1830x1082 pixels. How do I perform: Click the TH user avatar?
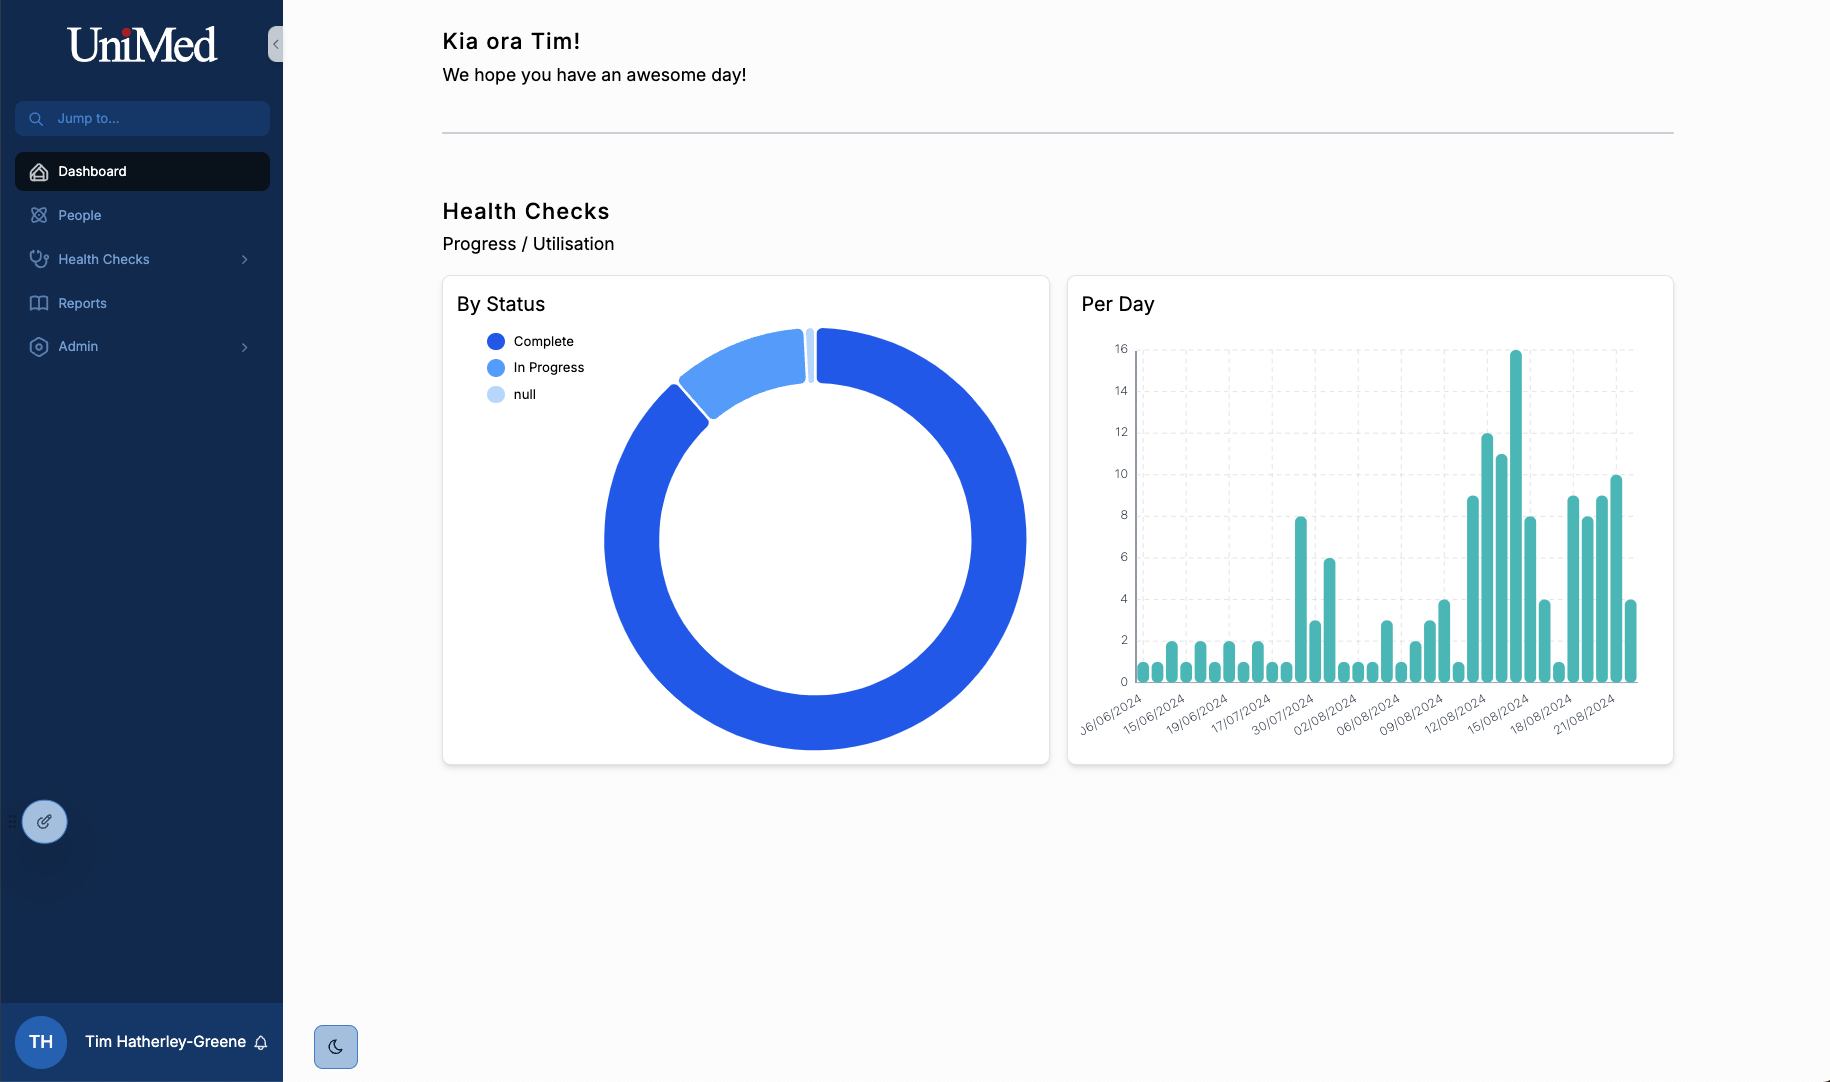(x=41, y=1042)
